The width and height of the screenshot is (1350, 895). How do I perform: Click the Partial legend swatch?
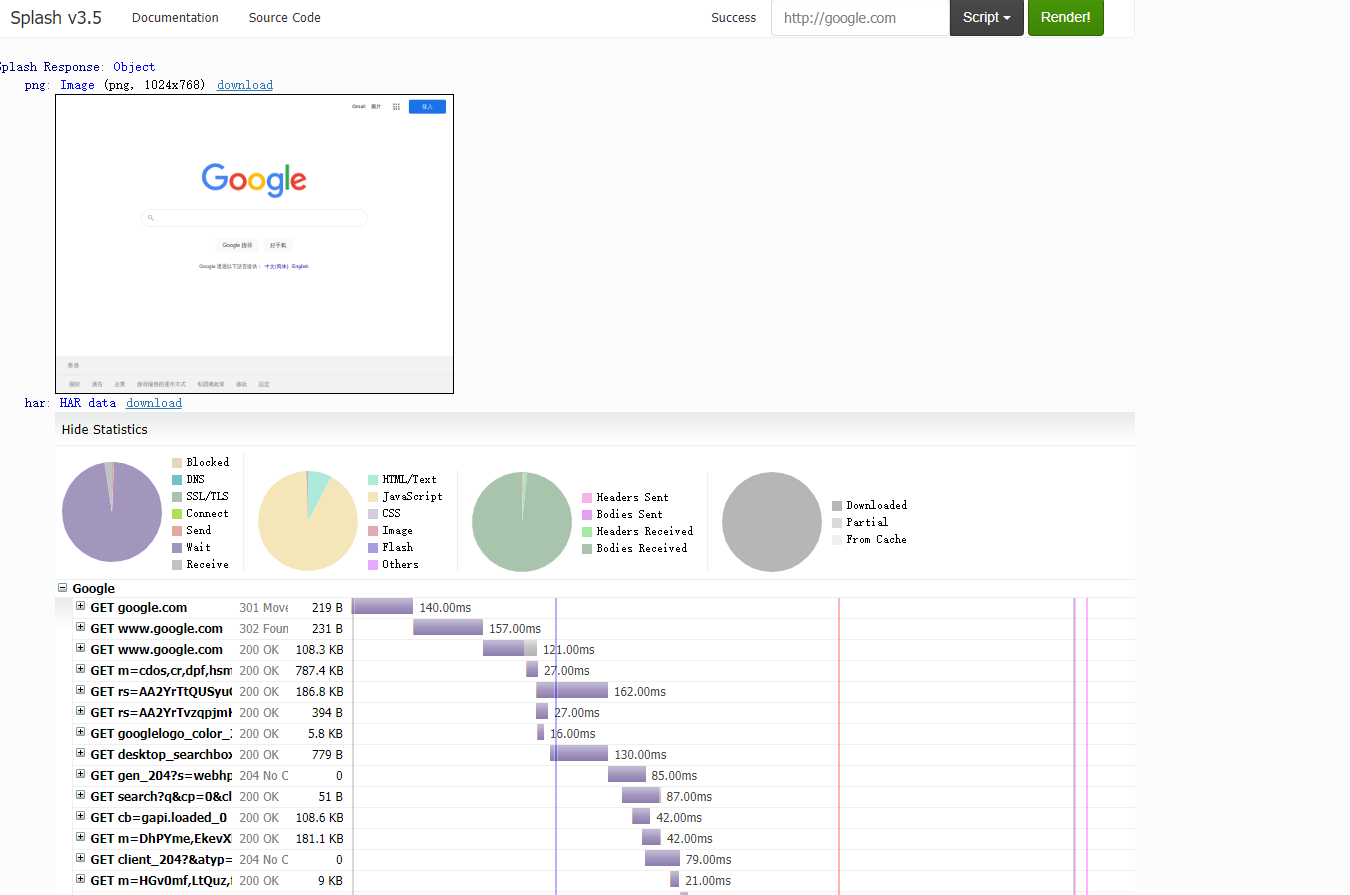837,523
